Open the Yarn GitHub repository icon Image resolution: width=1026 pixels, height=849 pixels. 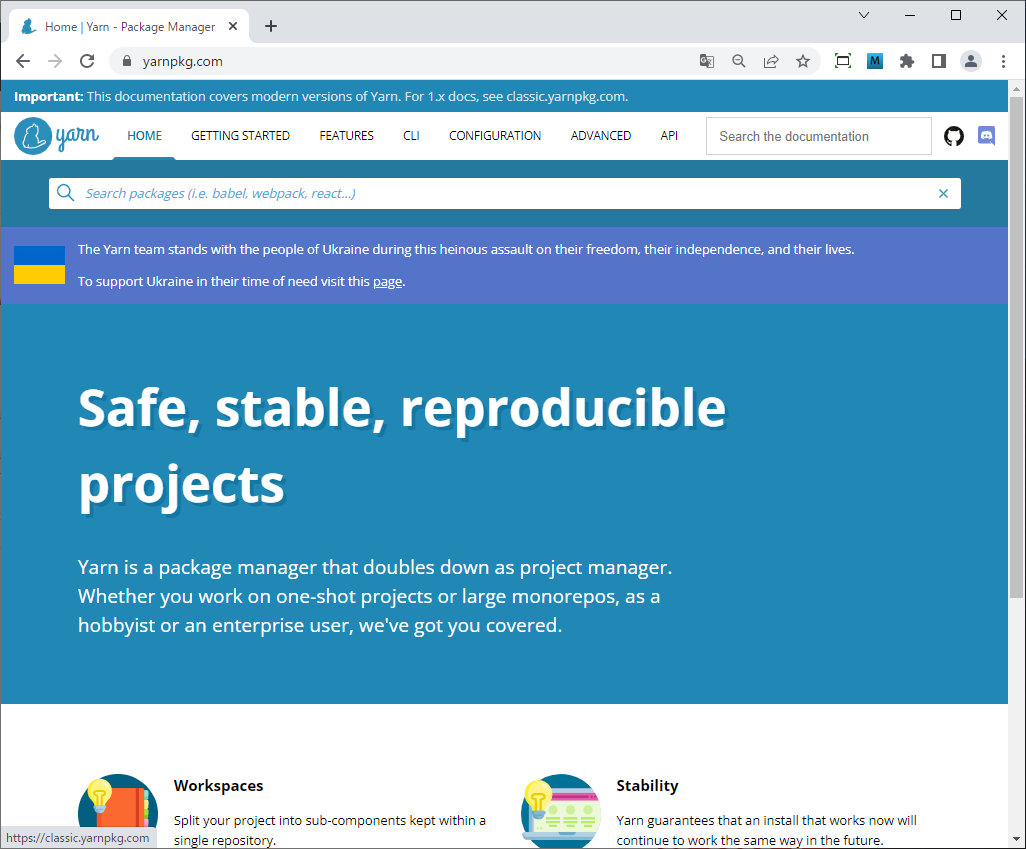click(x=953, y=136)
